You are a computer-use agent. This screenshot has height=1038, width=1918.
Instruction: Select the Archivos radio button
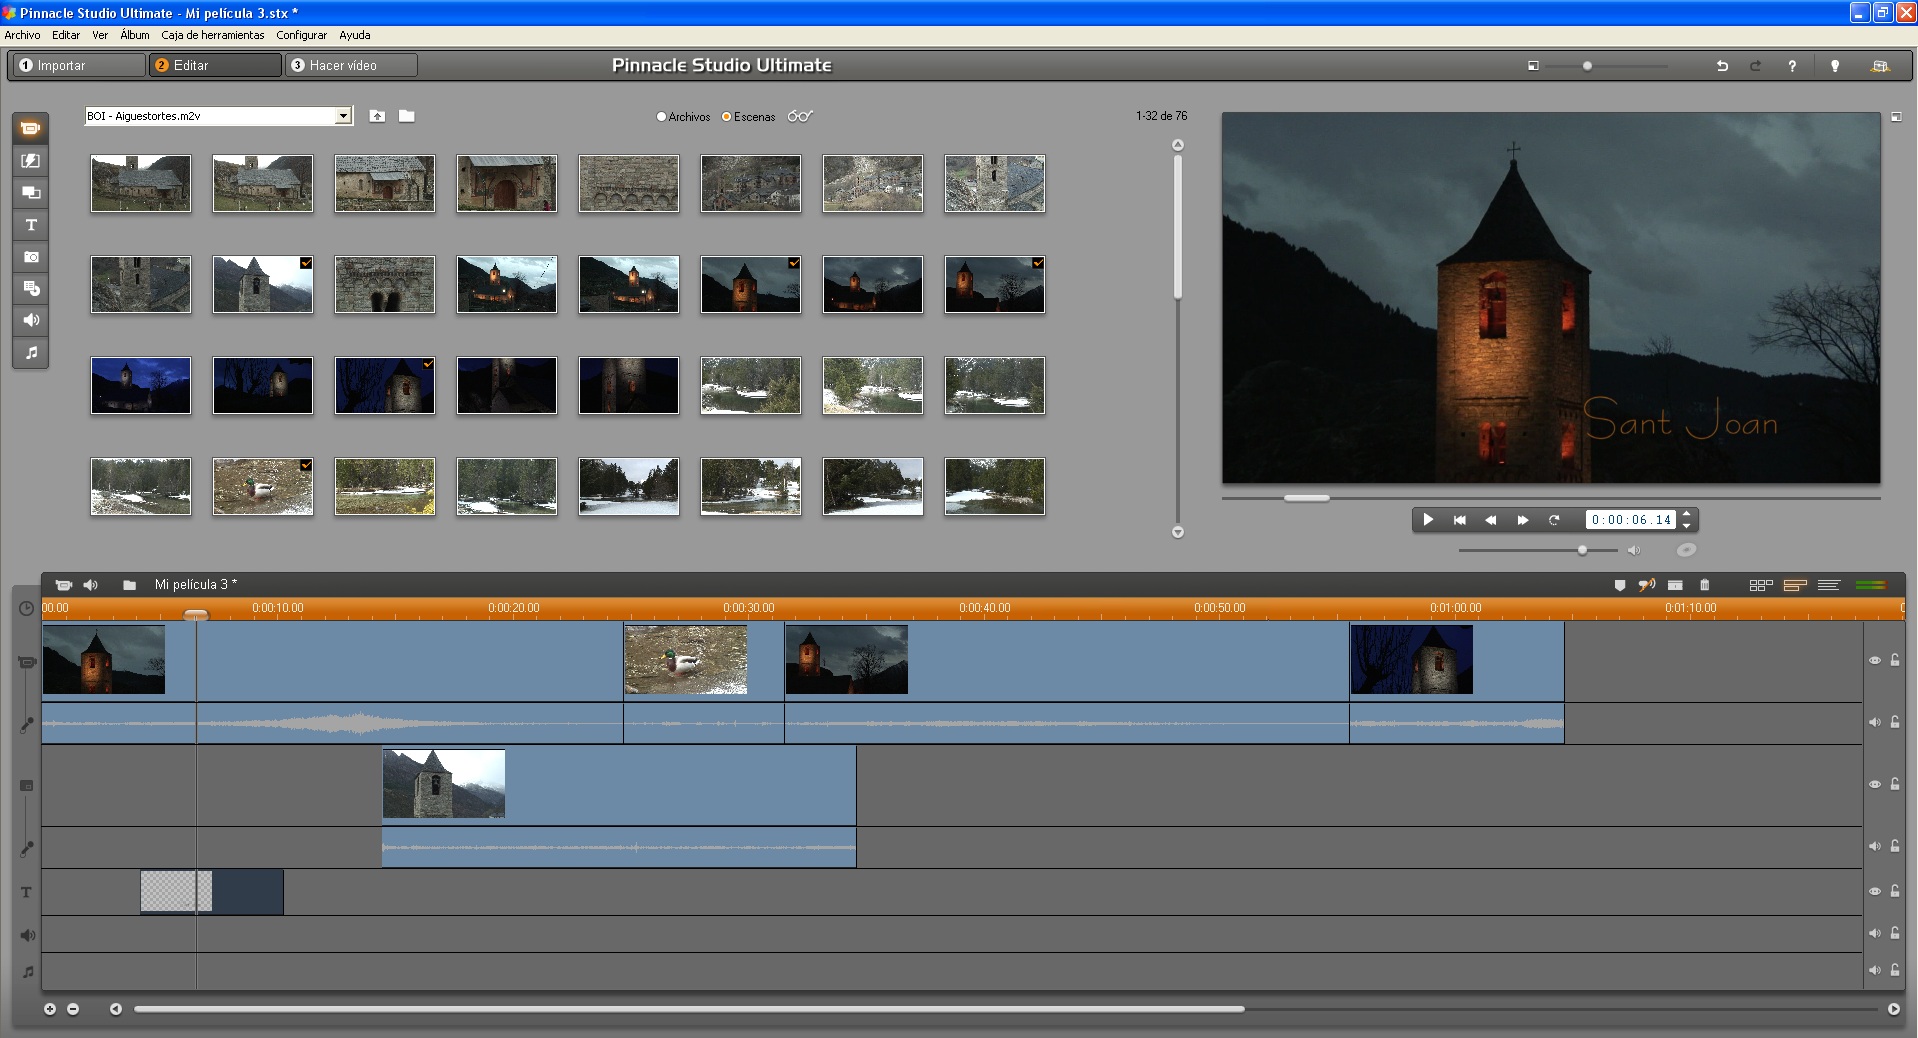(x=661, y=117)
